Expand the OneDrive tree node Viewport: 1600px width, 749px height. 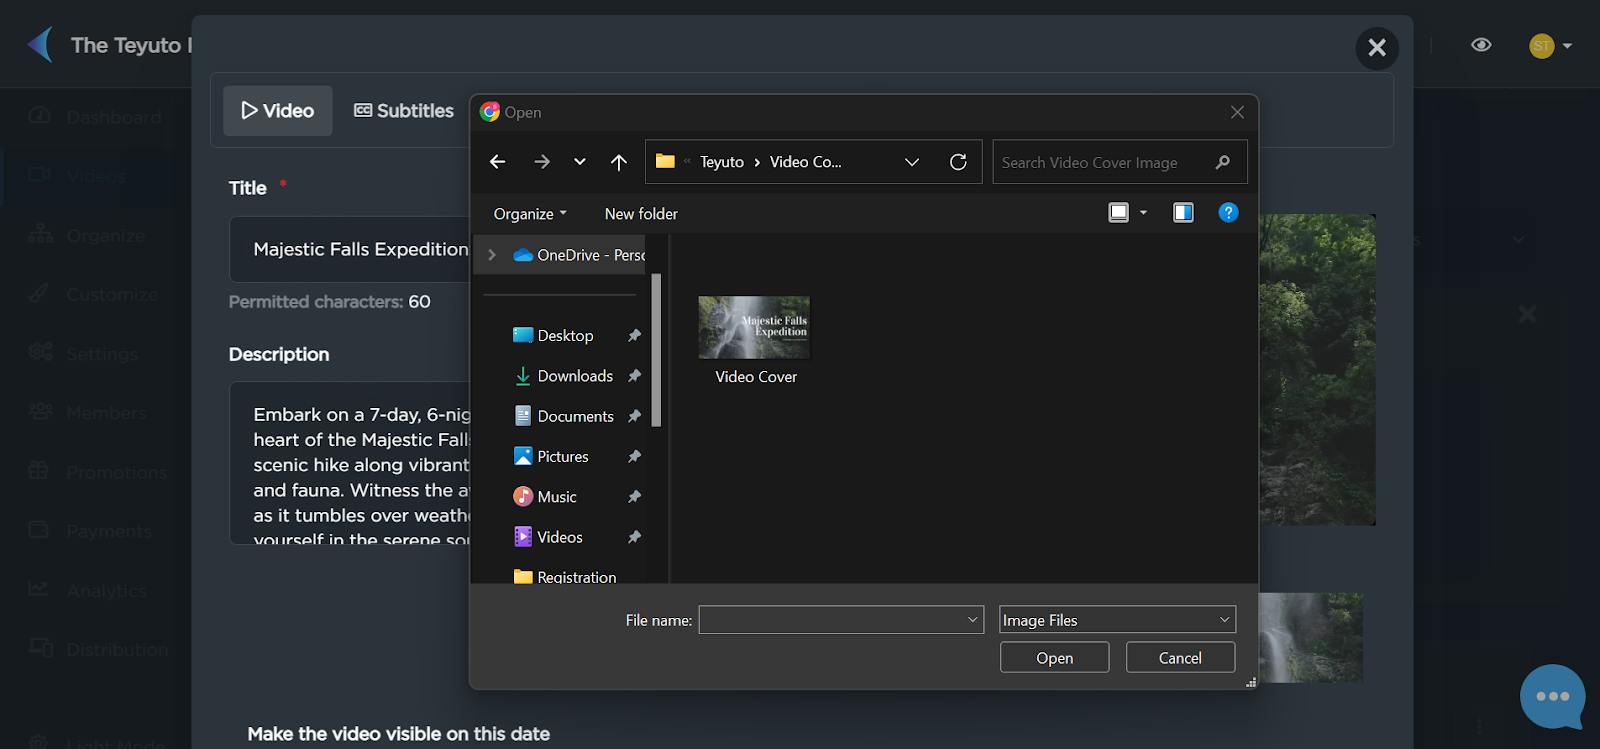pos(492,255)
